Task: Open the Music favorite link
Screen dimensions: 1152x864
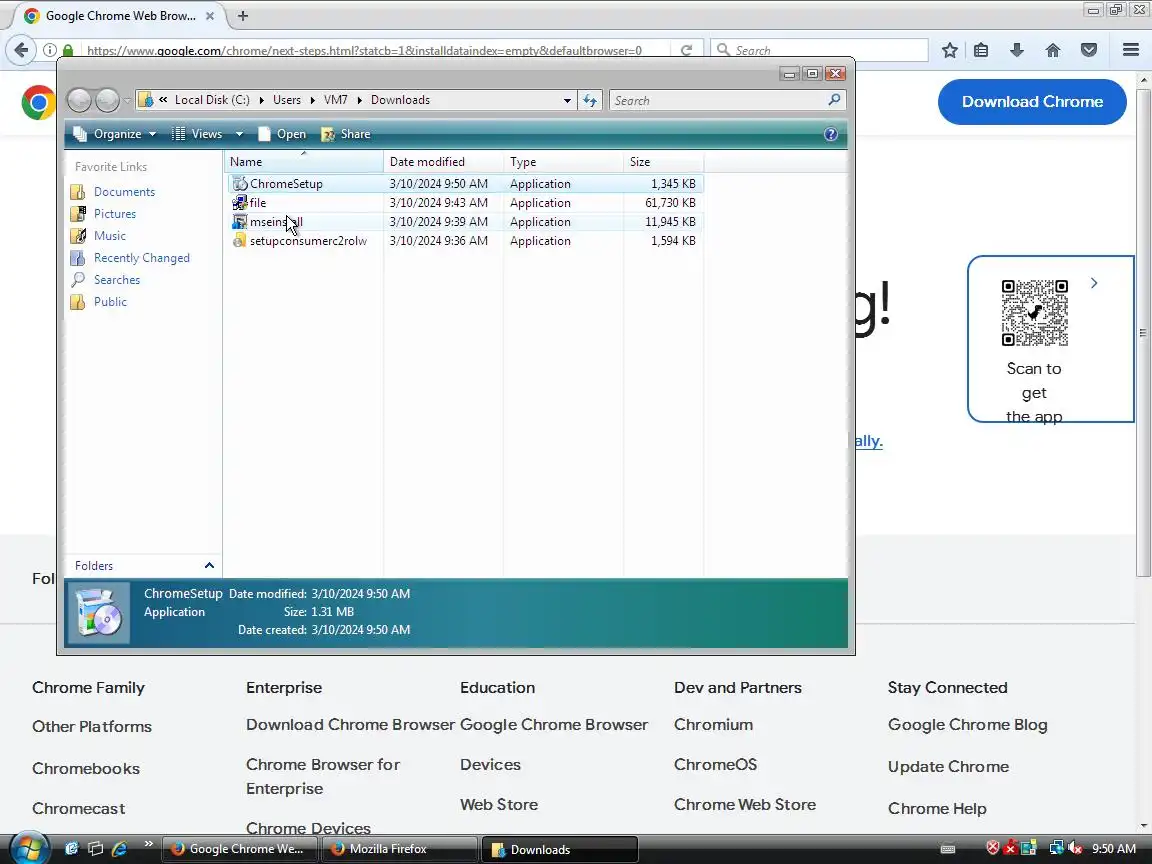Action: pos(109,236)
